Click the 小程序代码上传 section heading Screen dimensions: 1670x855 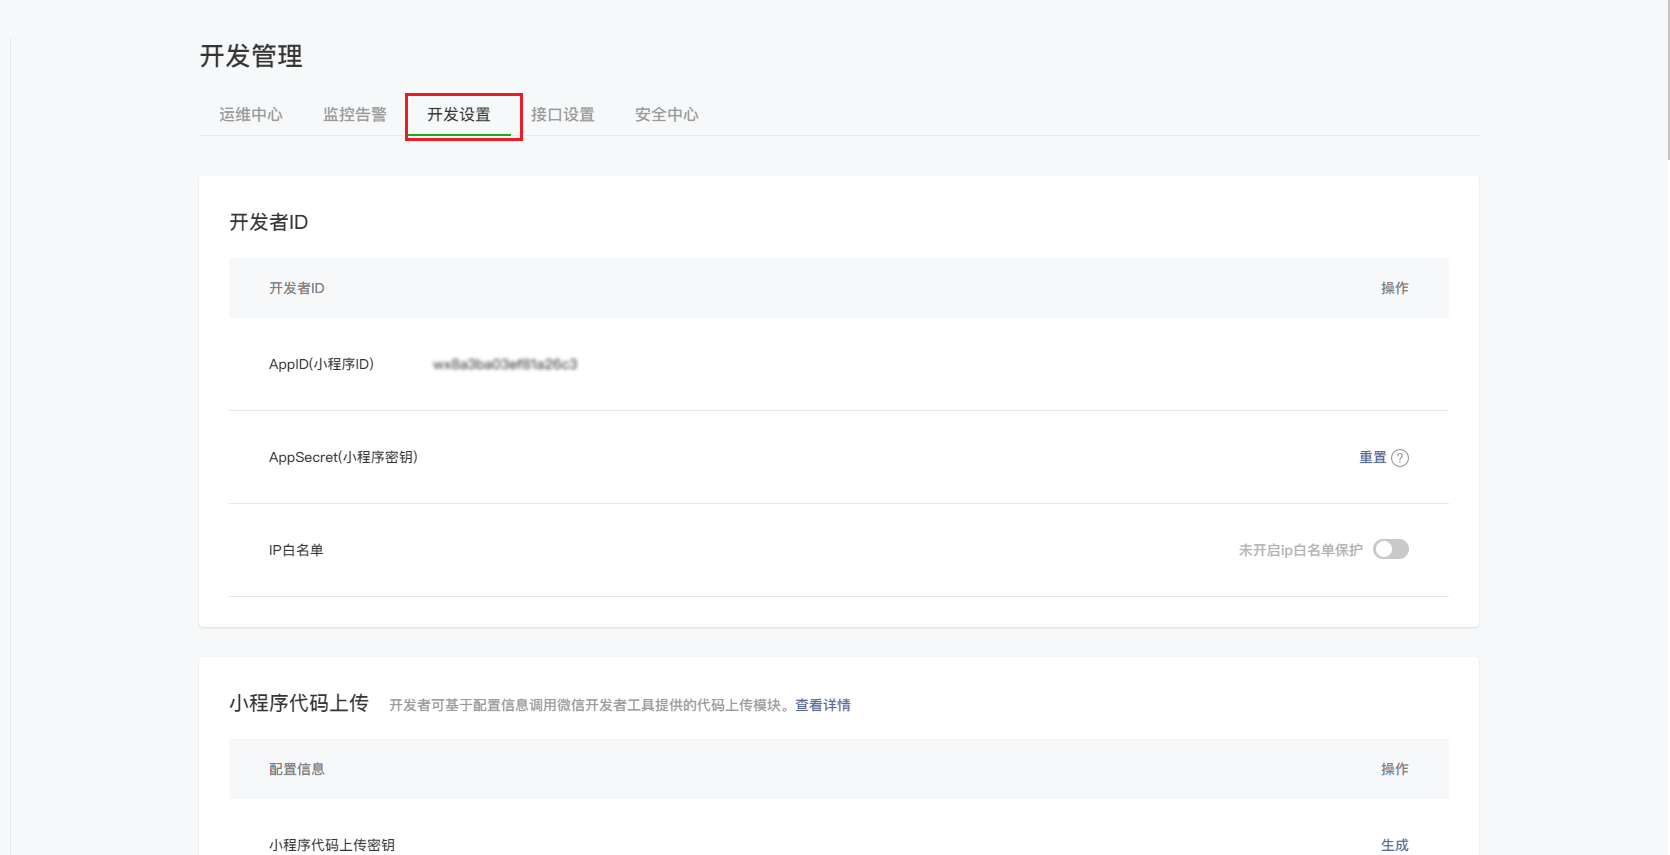click(x=299, y=703)
